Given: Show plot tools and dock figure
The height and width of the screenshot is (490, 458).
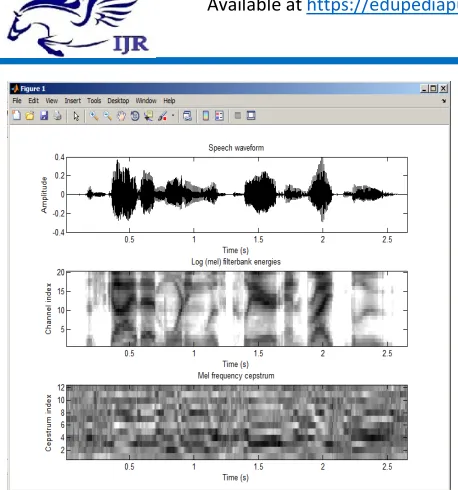Looking at the screenshot, I should 251,116.
